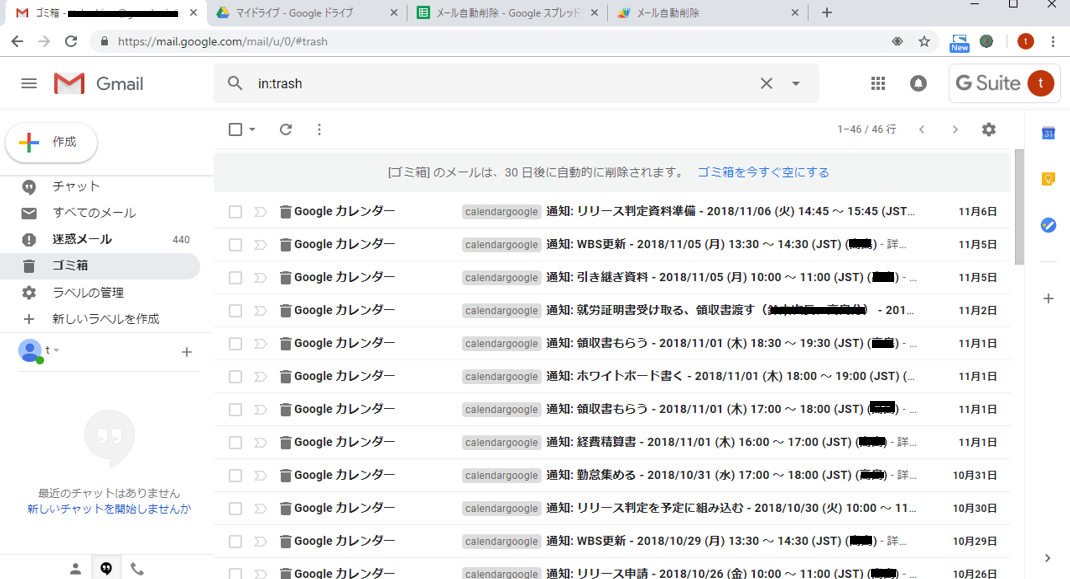Mark リリース判定資料準備 email as important
Screen dimensions: 1070x579
pos(260,212)
